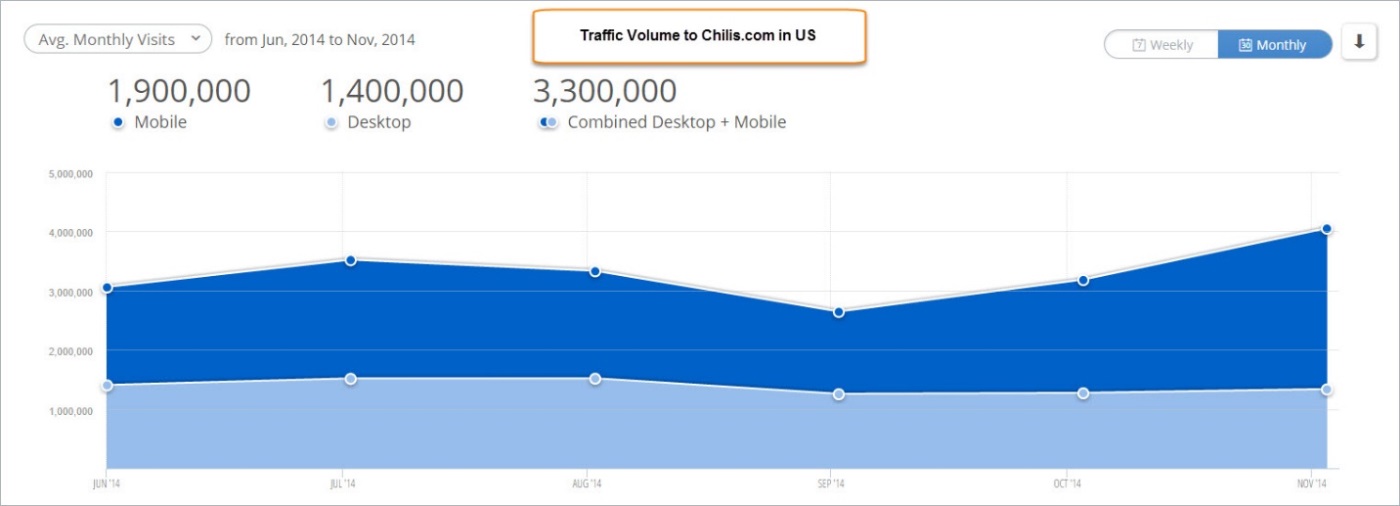This screenshot has width=1400, height=506.
Task: Click the calendar icon on Monthly
Action: pyautogui.click(x=1245, y=45)
